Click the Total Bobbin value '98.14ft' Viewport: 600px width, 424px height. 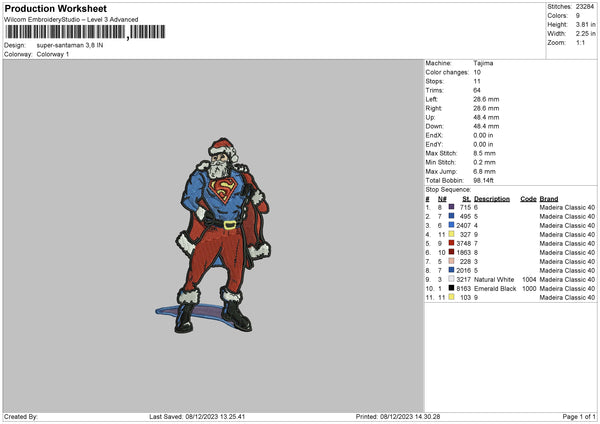(484, 180)
